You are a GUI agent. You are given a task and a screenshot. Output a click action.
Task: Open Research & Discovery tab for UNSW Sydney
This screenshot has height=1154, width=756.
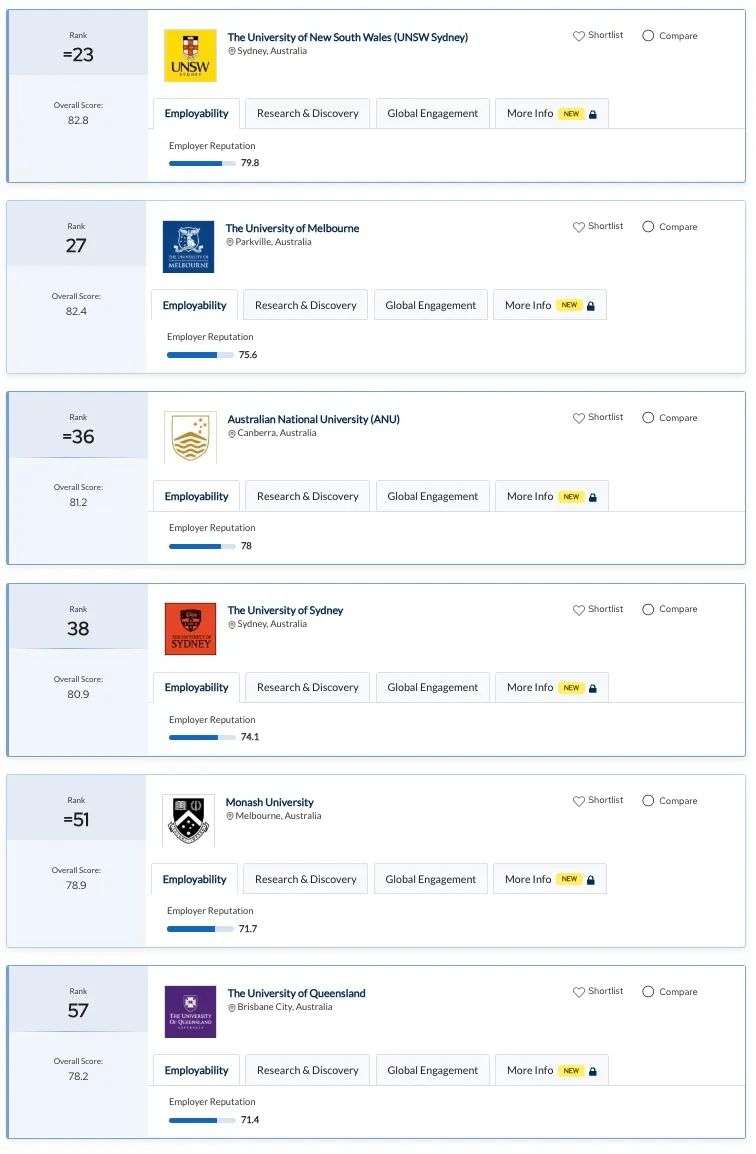(308, 113)
